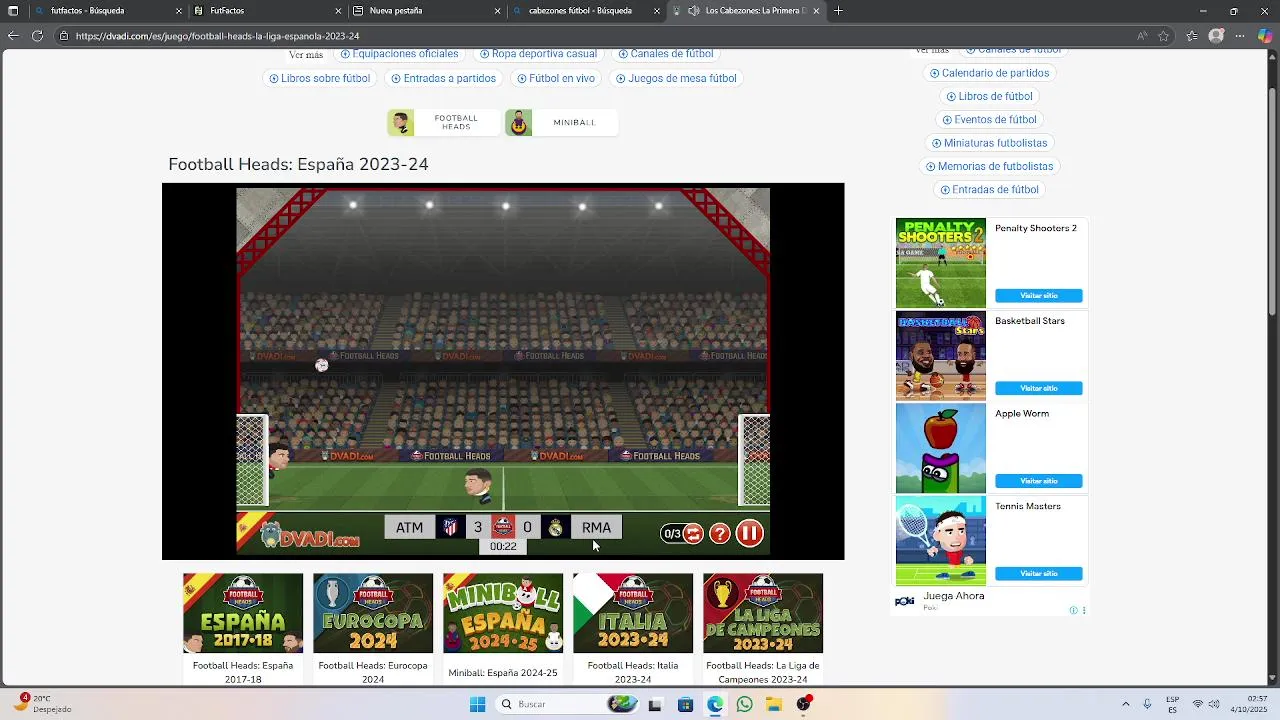1280x720 pixels.
Task: Reload the current page
Action: pos(37,36)
